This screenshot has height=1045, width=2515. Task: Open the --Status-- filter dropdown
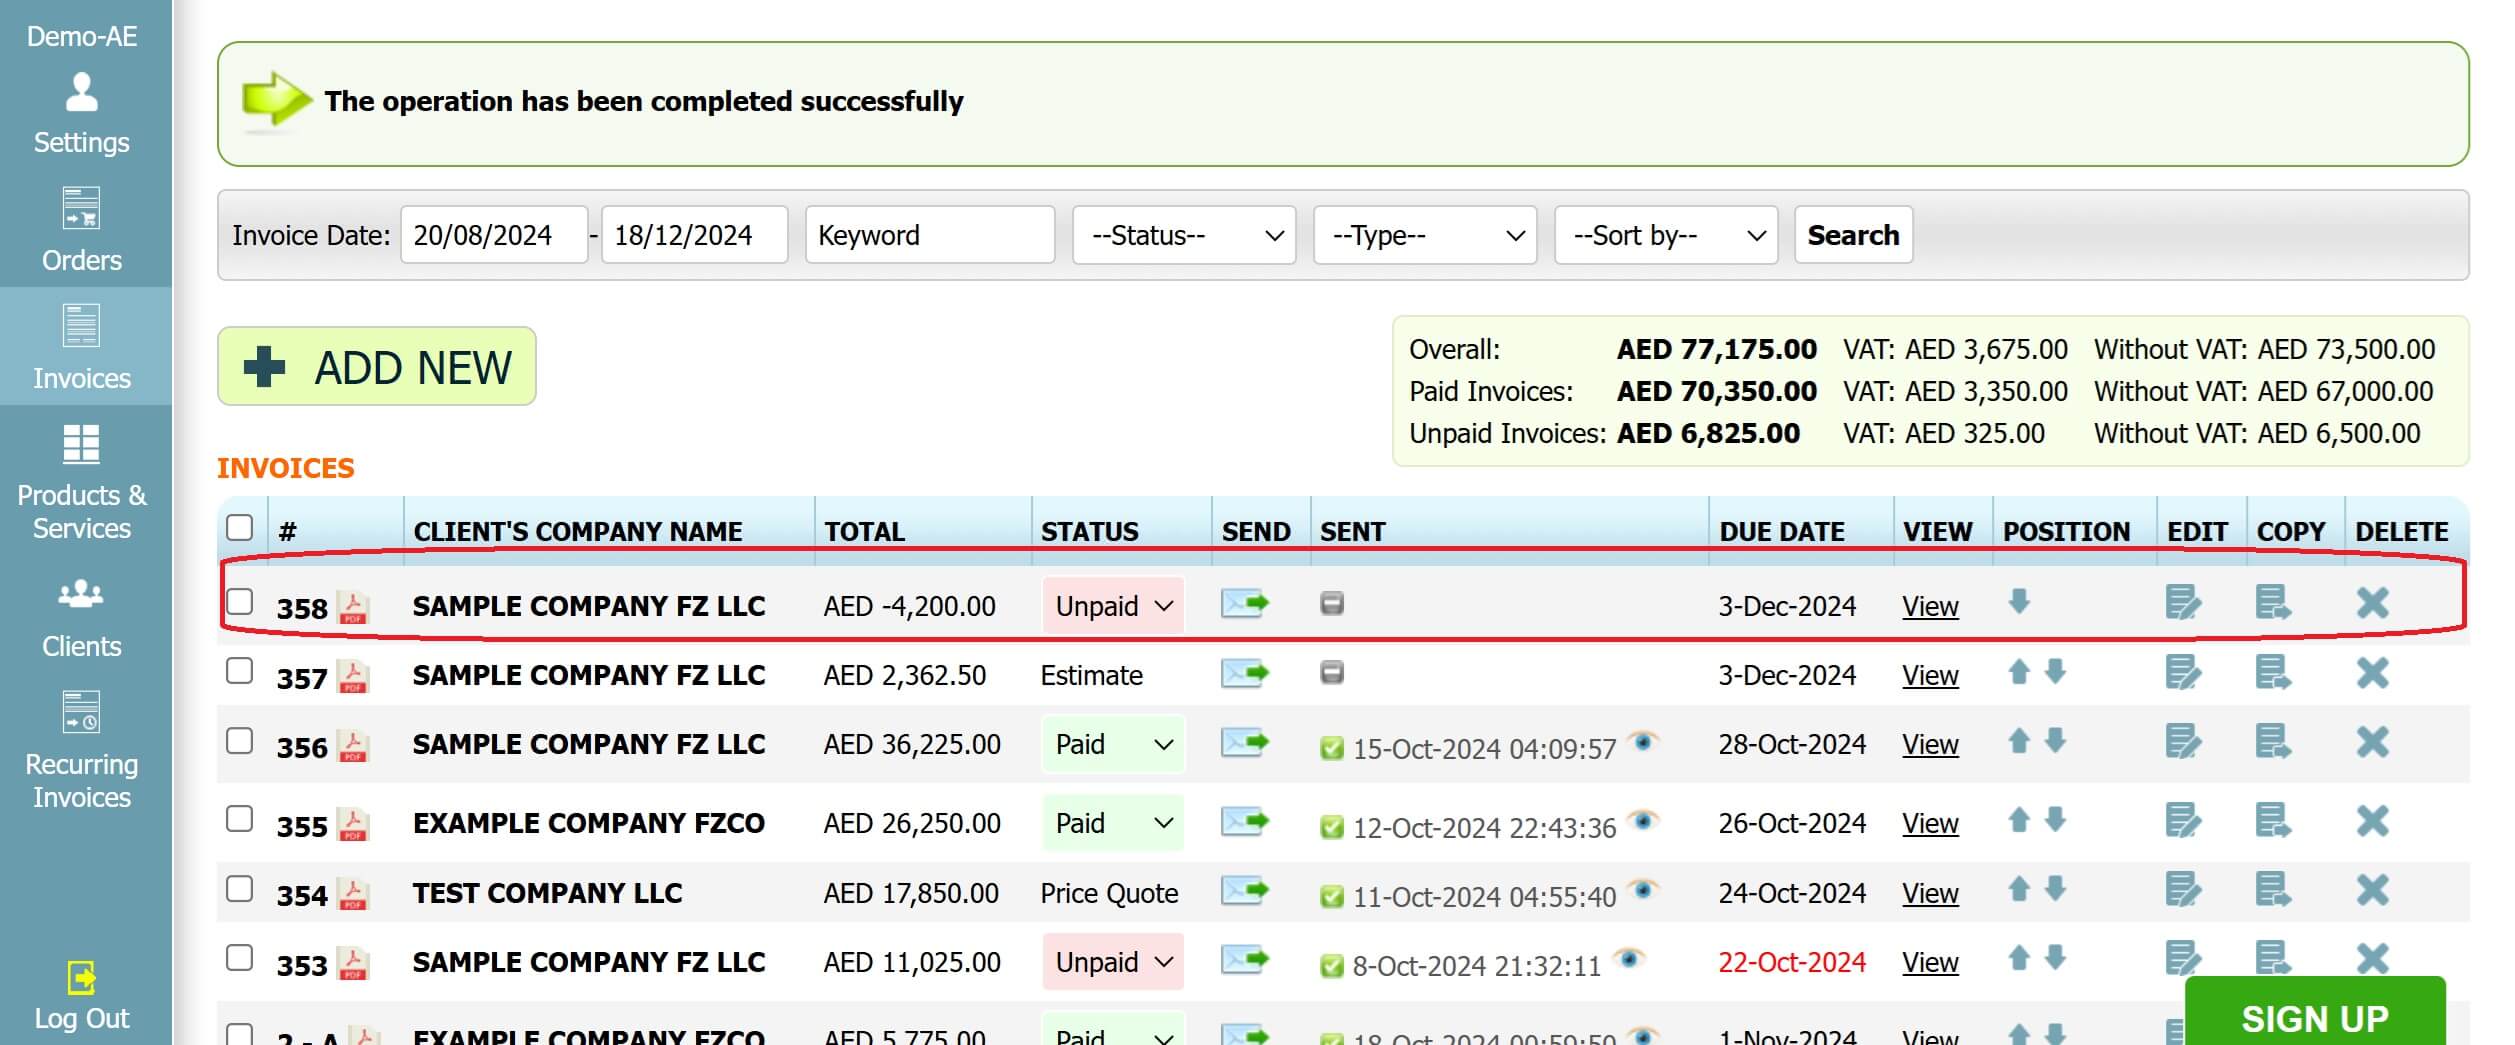1183,236
